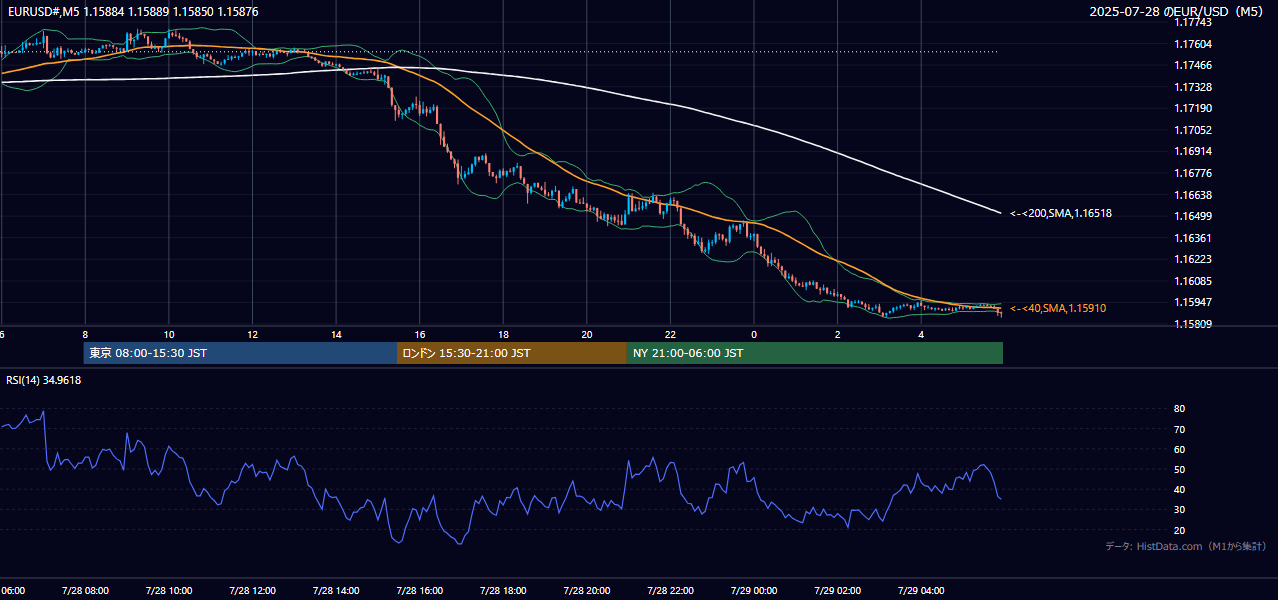
Task: Select the NY 21:00-06:00 JST session bar
Action: tap(815, 353)
